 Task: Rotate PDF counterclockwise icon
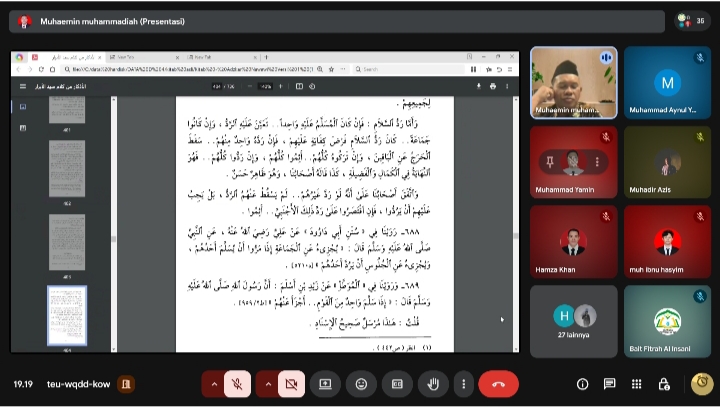312,86
